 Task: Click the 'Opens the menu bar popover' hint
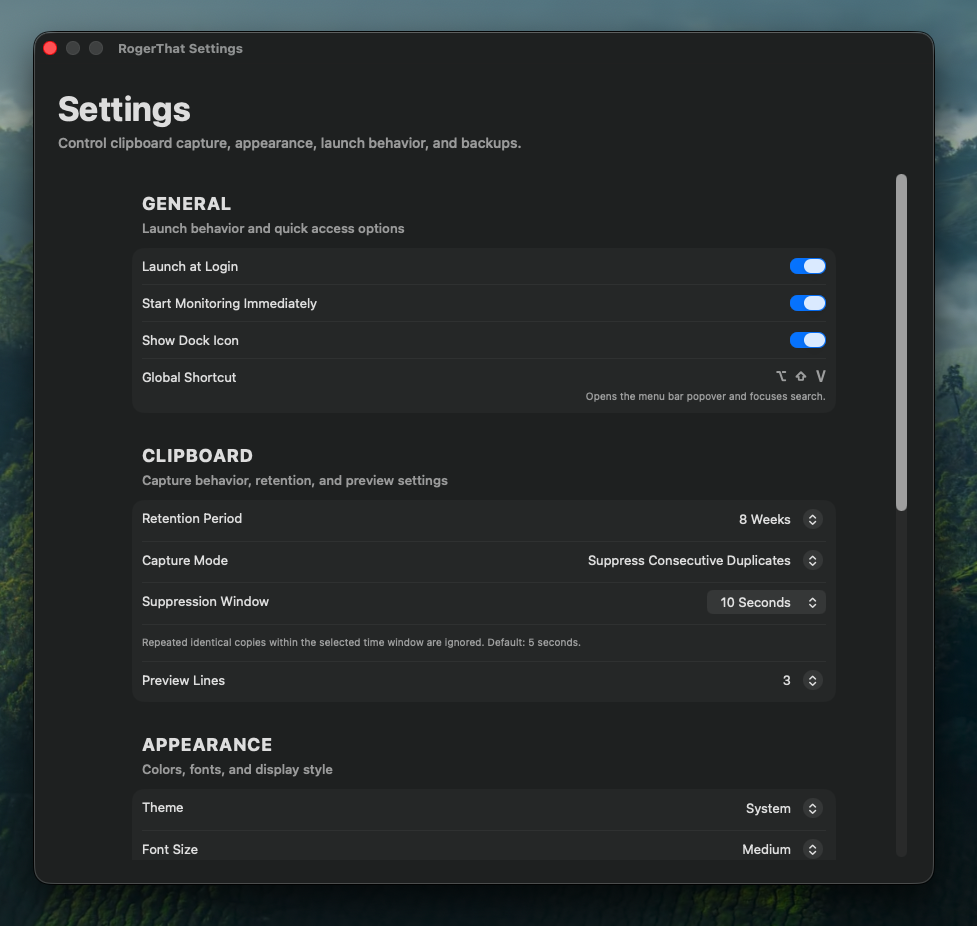point(705,396)
